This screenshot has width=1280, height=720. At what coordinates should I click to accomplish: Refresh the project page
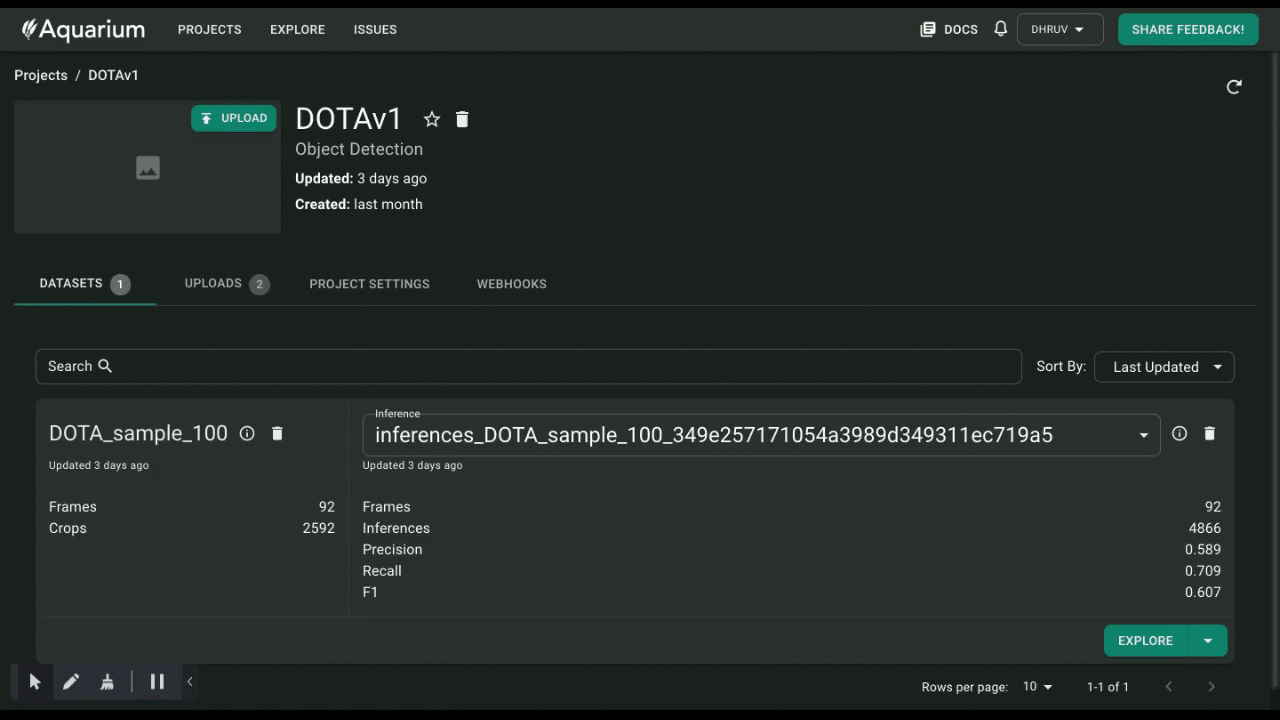click(x=1234, y=87)
